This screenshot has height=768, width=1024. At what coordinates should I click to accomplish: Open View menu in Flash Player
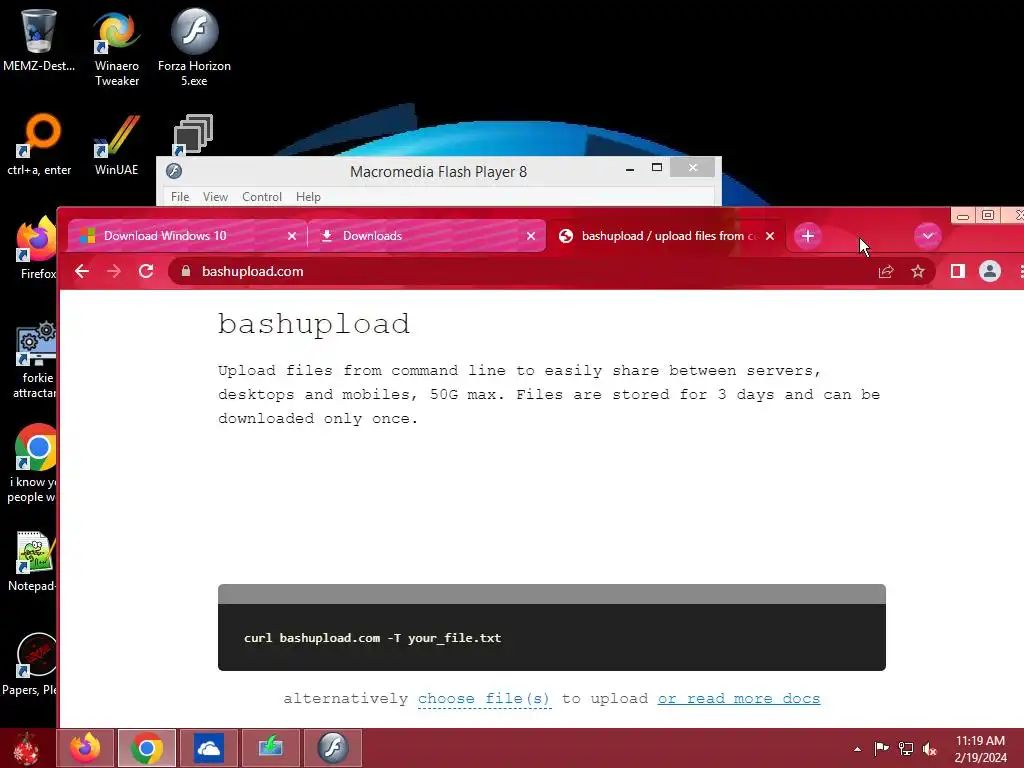tap(215, 197)
